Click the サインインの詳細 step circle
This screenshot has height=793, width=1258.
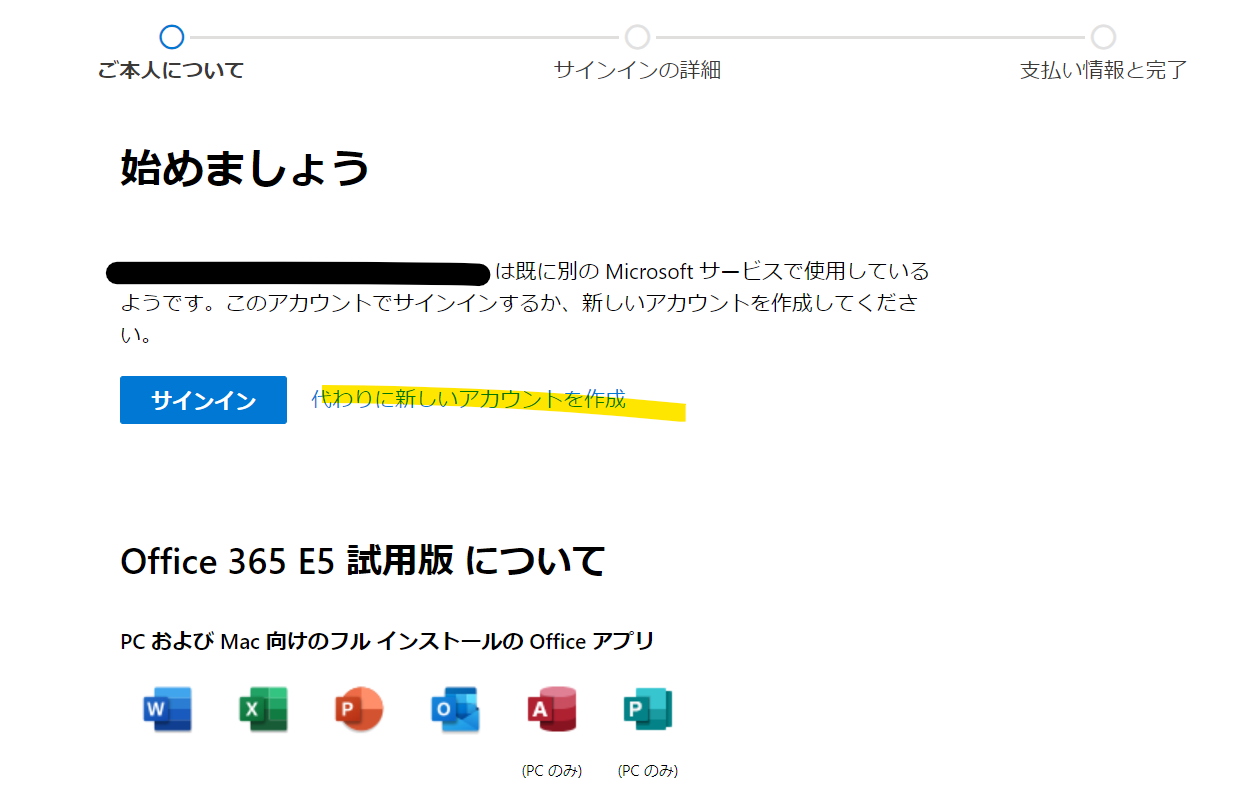pyautogui.click(x=637, y=37)
